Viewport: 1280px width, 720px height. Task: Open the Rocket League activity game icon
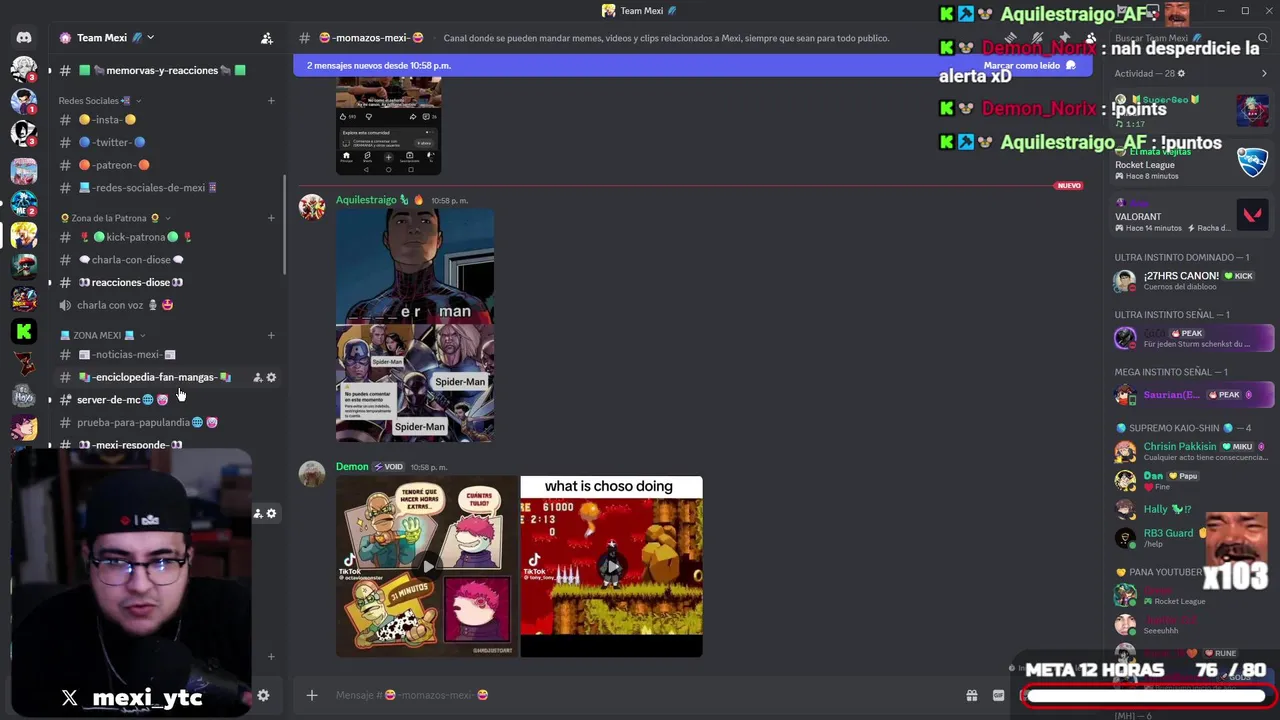point(1253,164)
